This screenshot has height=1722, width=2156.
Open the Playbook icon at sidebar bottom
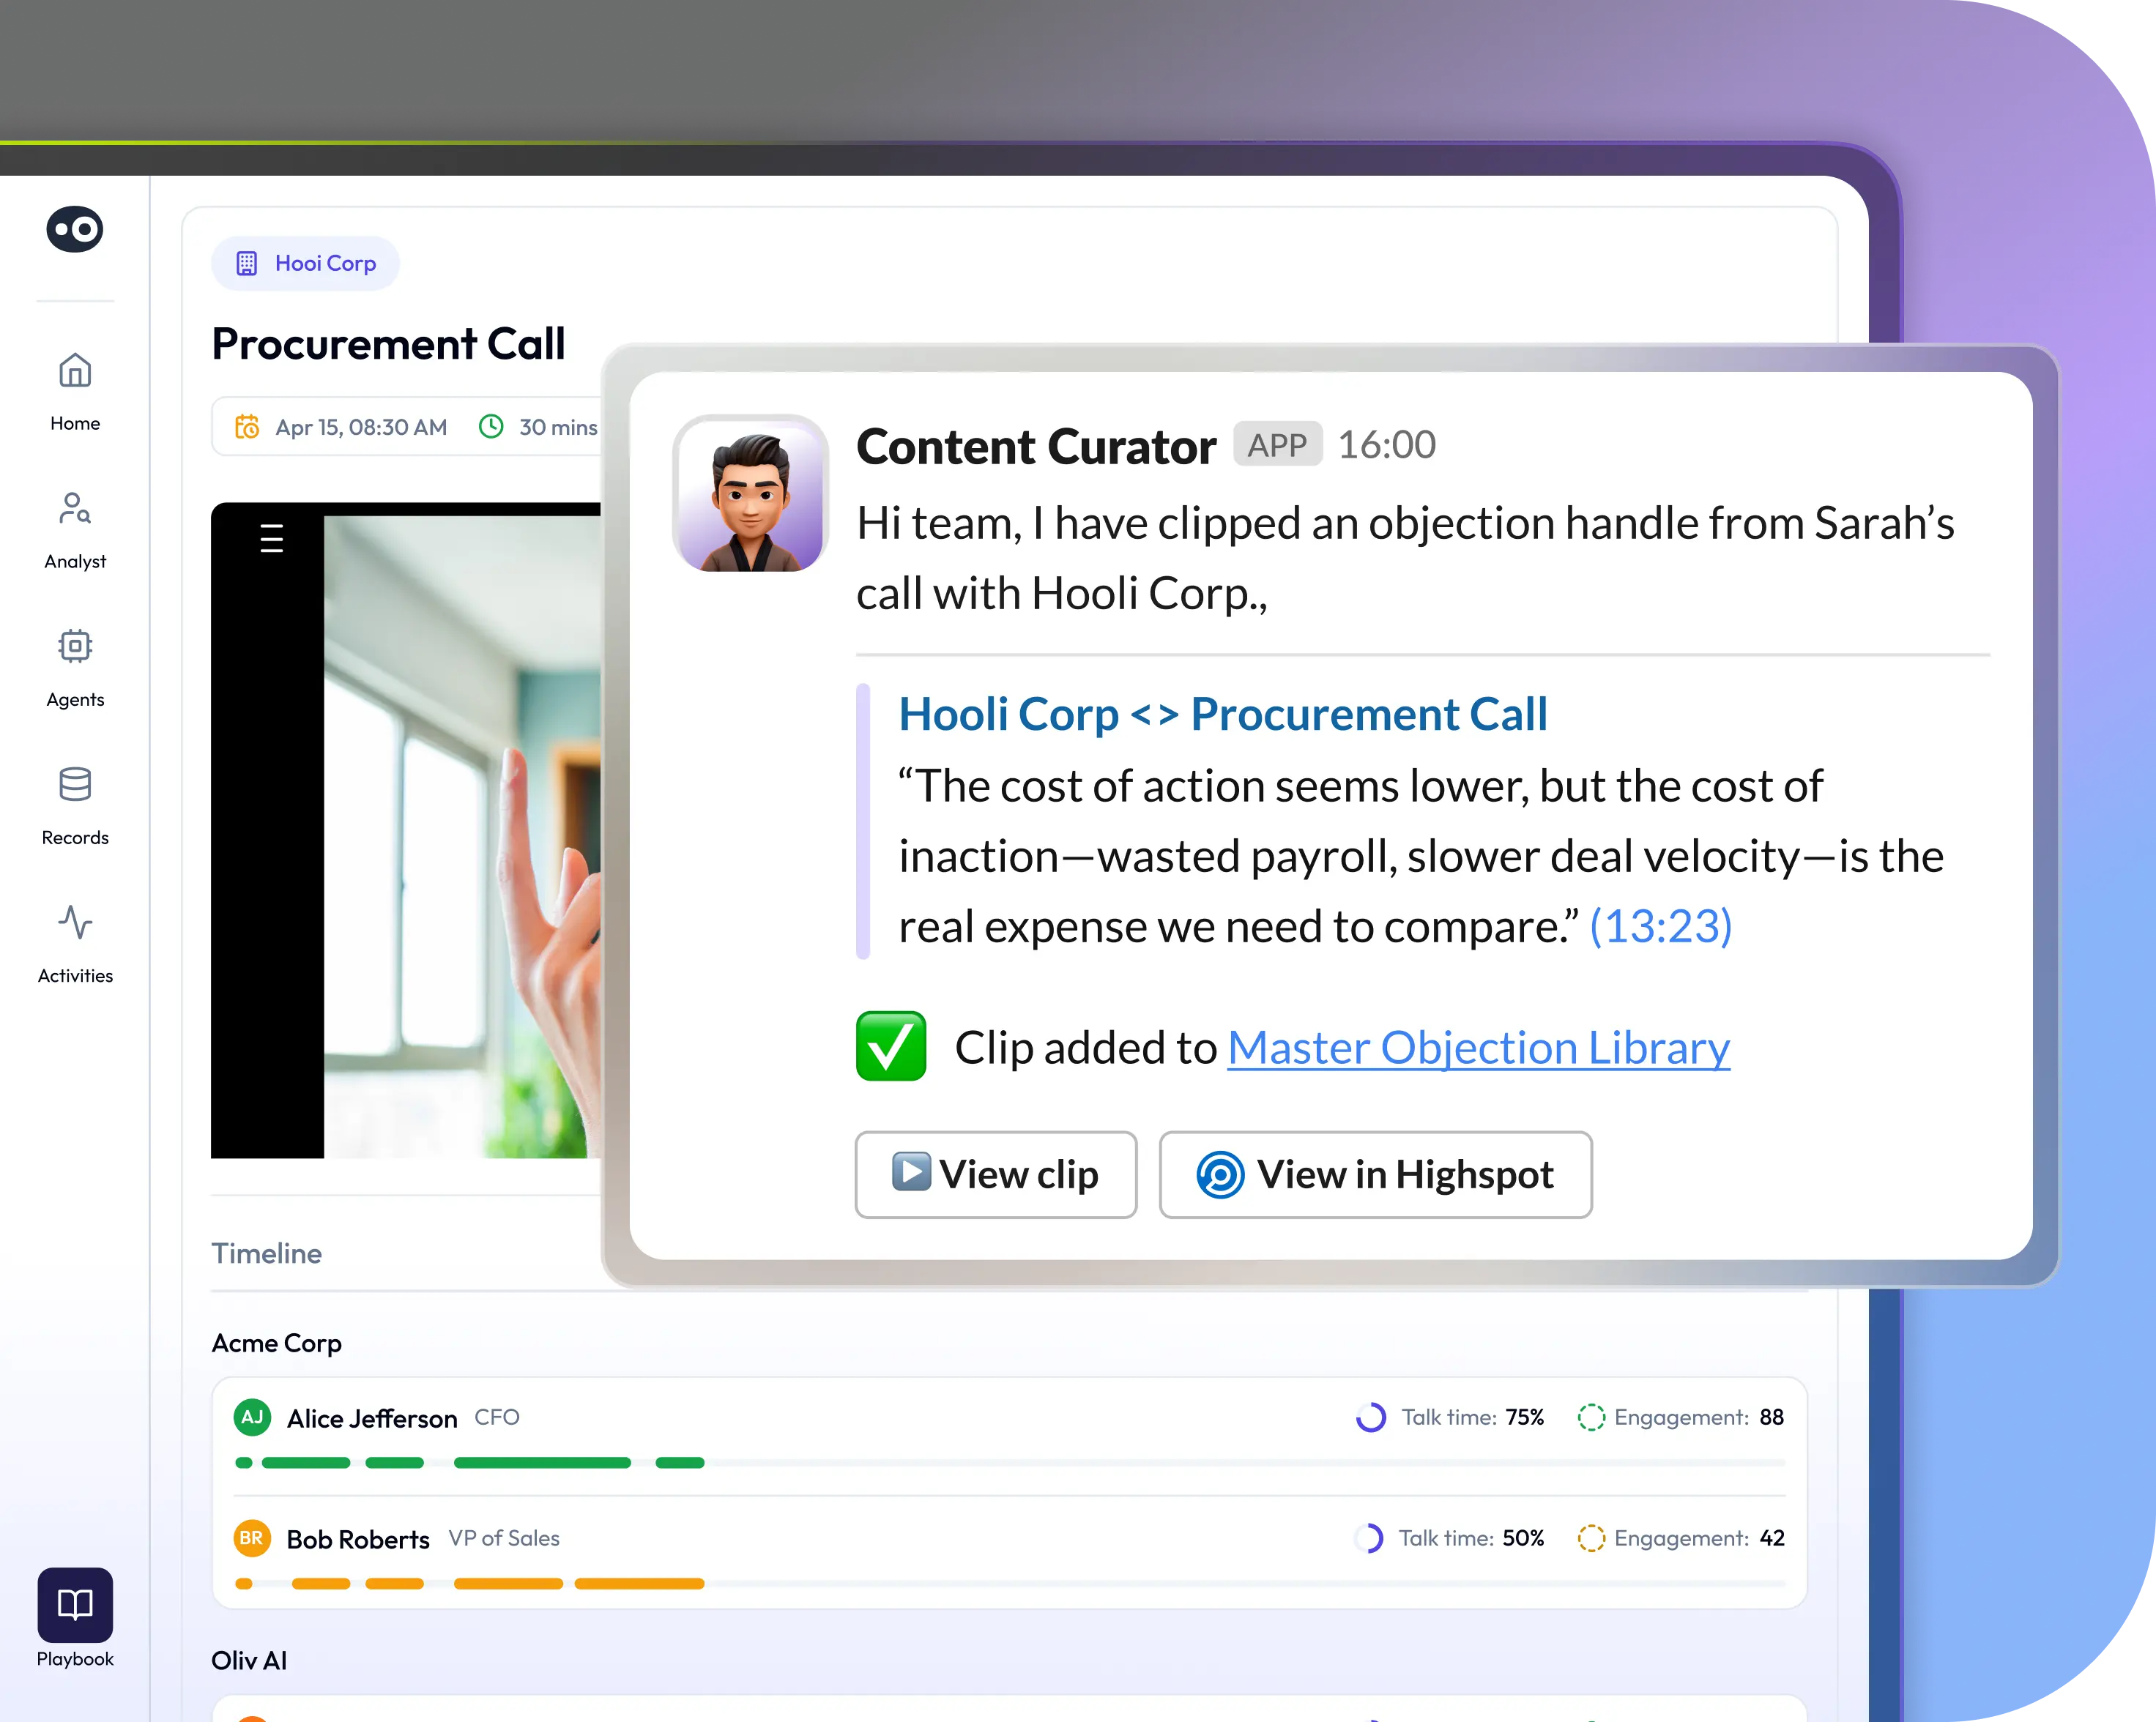[74, 1607]
